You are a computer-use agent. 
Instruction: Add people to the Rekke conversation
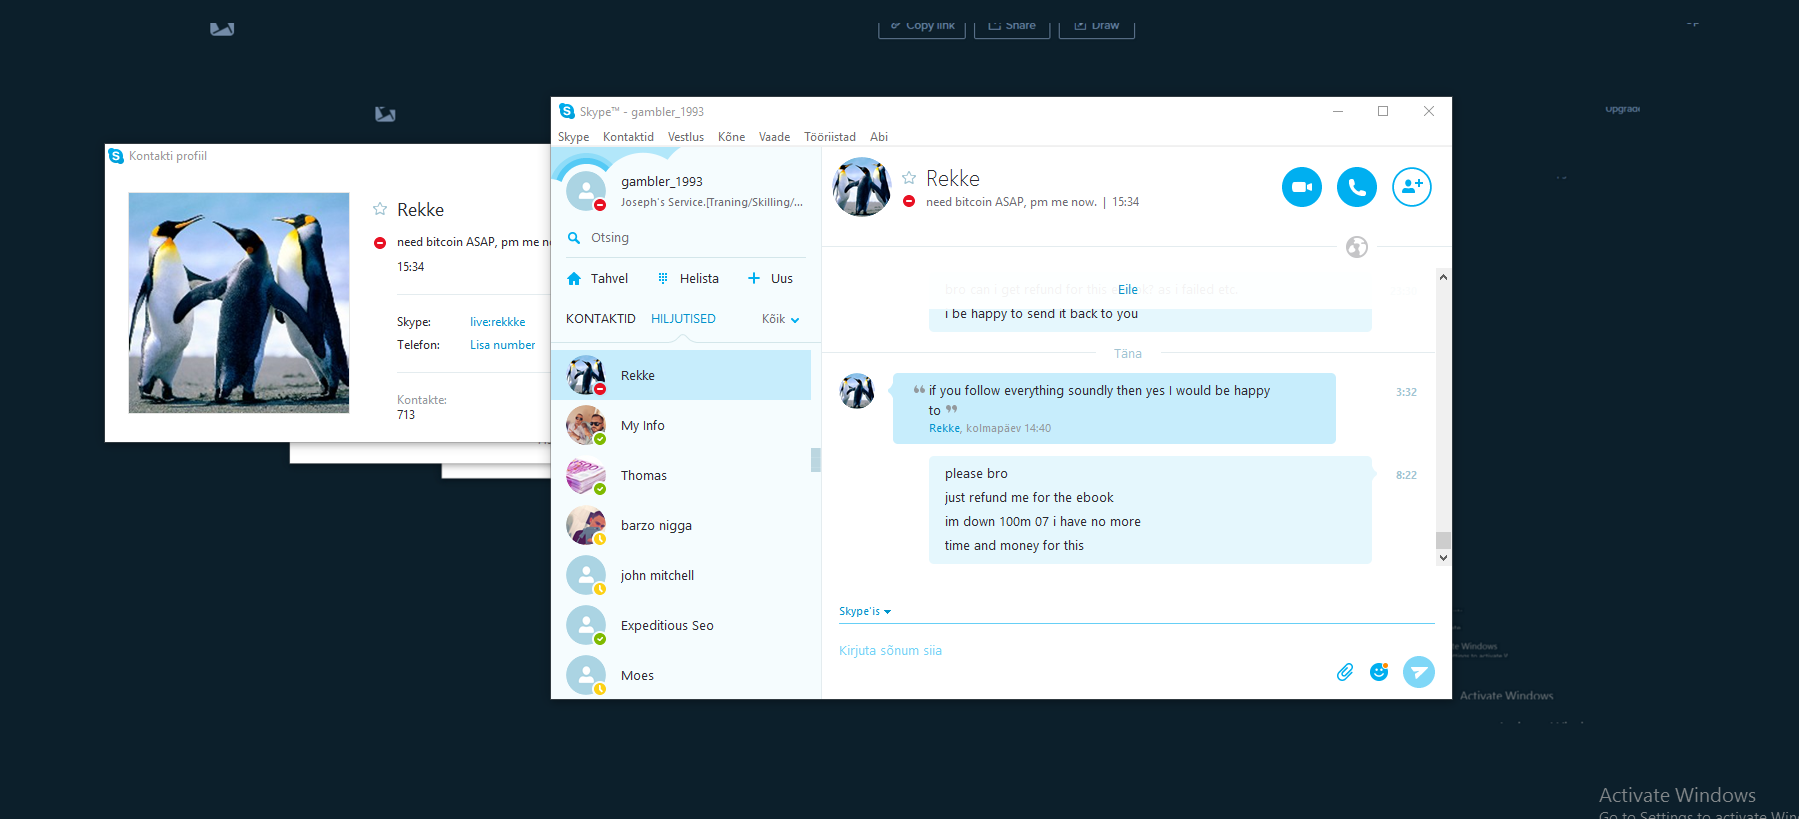pos(1411,187)
